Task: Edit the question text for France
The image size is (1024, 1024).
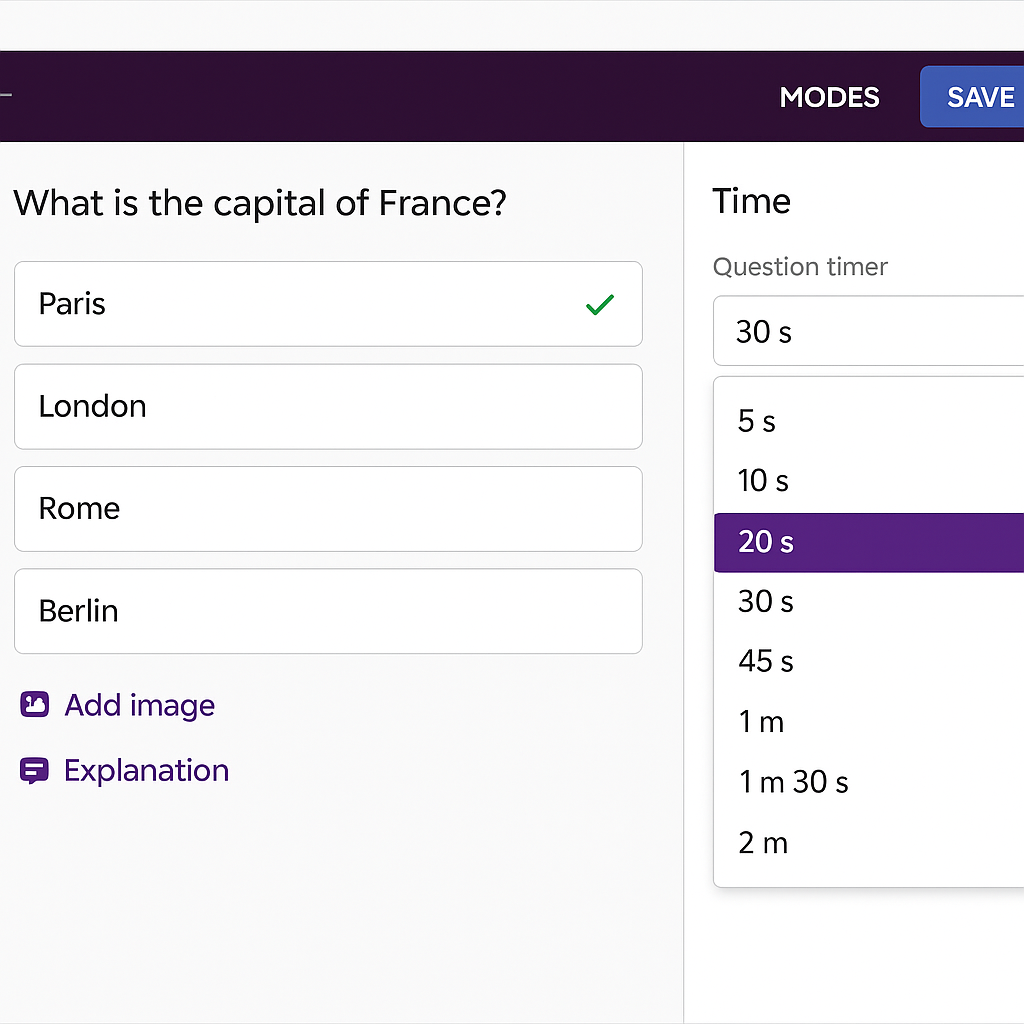Action: (x=260, y=203)
